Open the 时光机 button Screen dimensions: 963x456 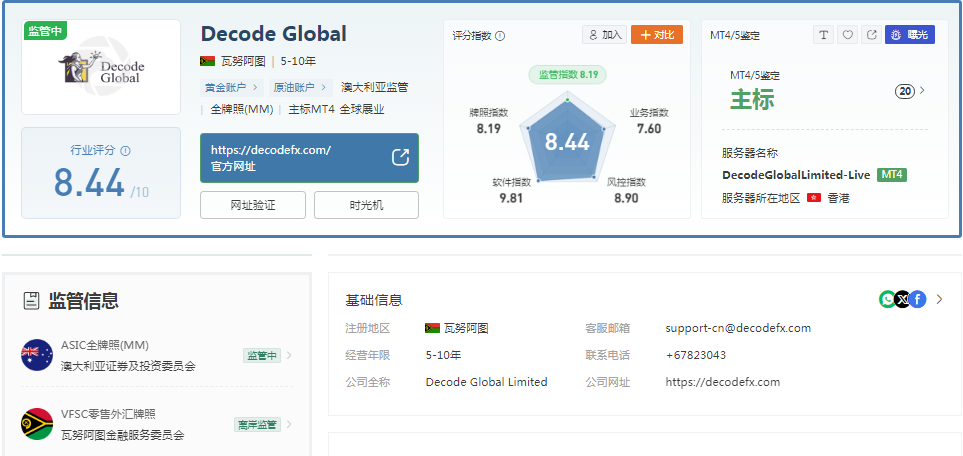366,205
